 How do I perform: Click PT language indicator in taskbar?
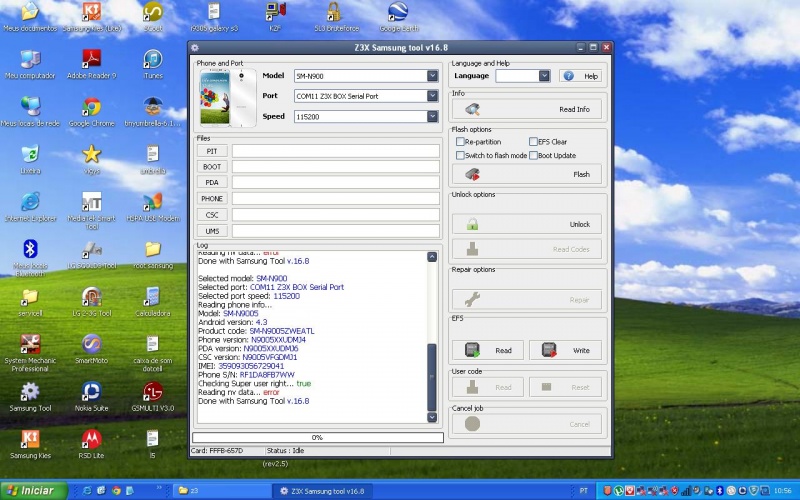tap(584, 491)
